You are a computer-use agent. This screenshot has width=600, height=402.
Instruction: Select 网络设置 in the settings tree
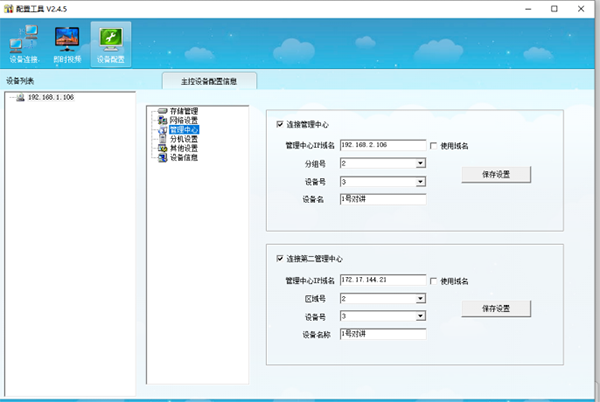[184, 120]
